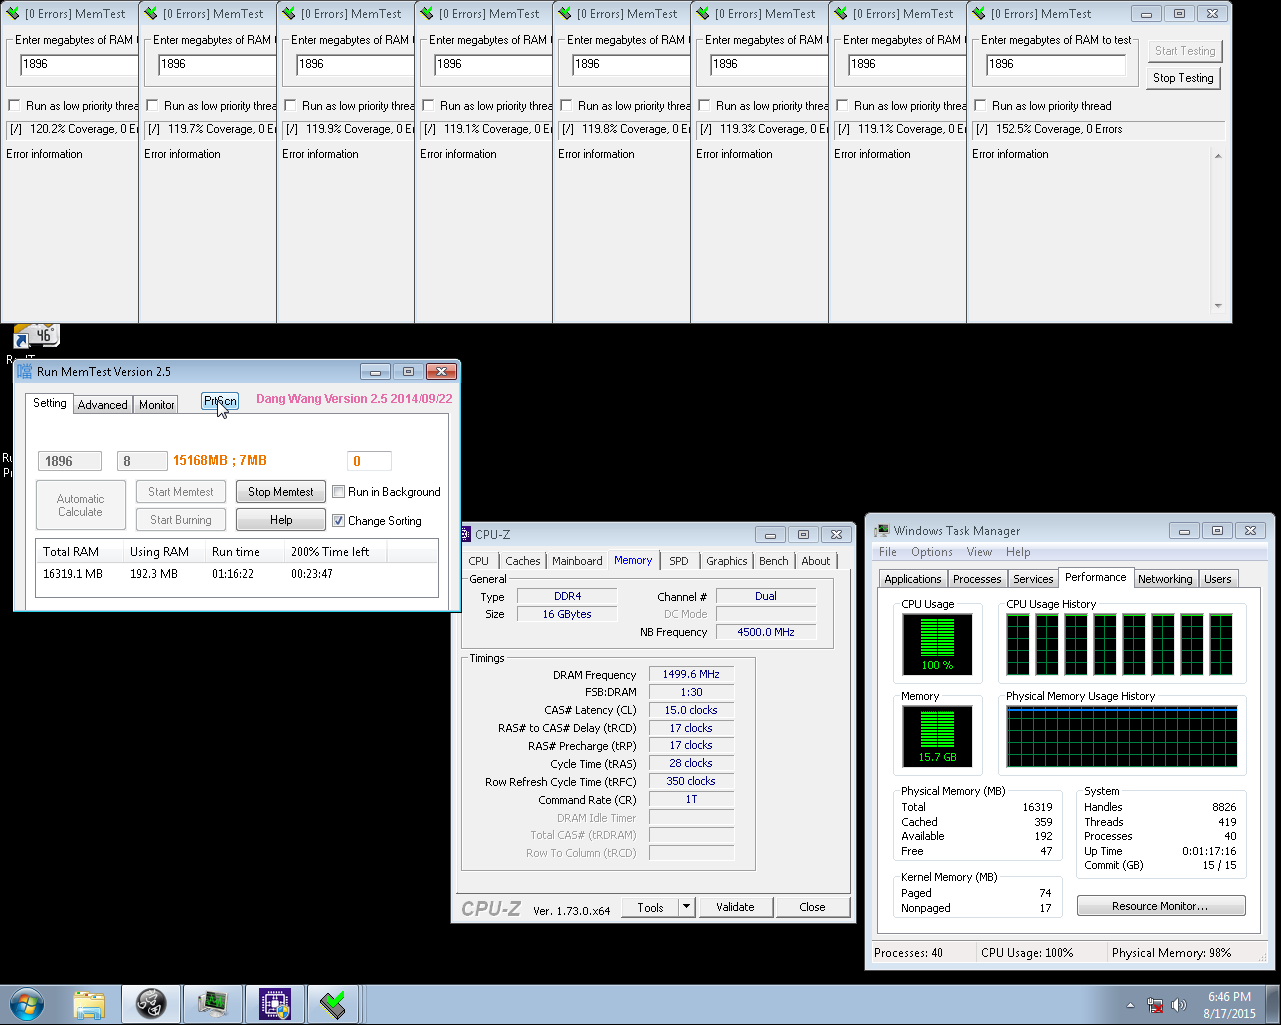Click Validate button in CPU-Z

(x=735, y=907)
